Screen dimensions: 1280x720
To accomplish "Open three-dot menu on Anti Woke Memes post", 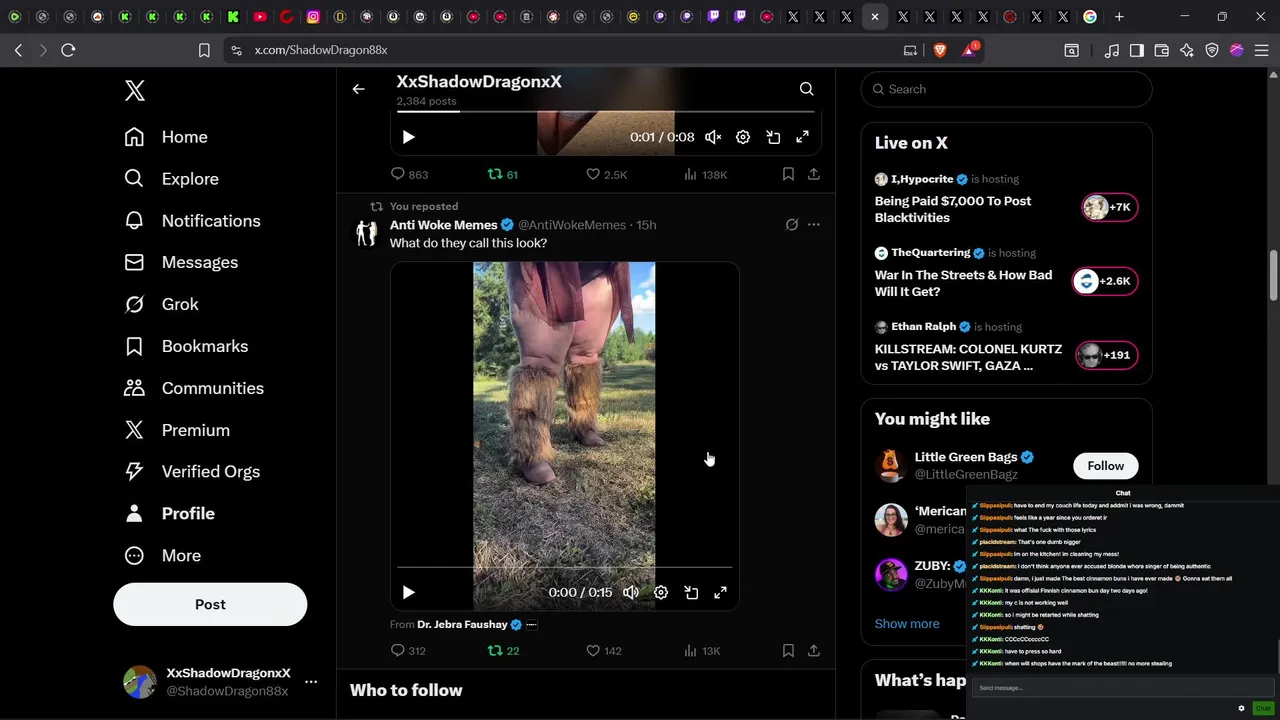I will [814, 225].
